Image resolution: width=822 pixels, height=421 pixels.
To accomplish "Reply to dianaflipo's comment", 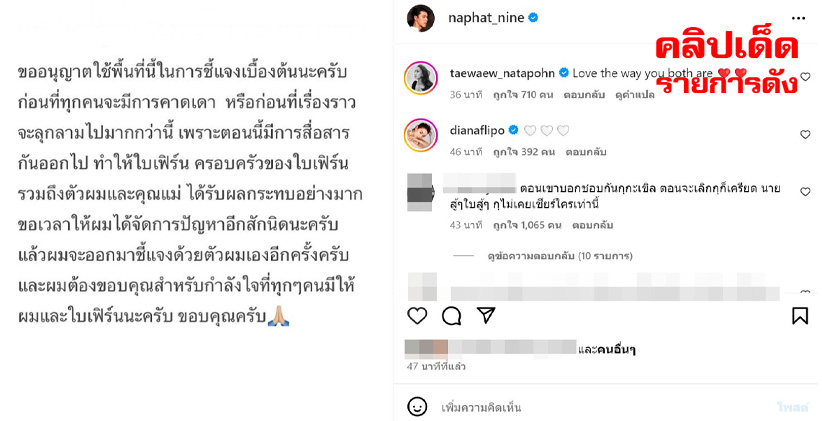I will click(x=586, y=152).
